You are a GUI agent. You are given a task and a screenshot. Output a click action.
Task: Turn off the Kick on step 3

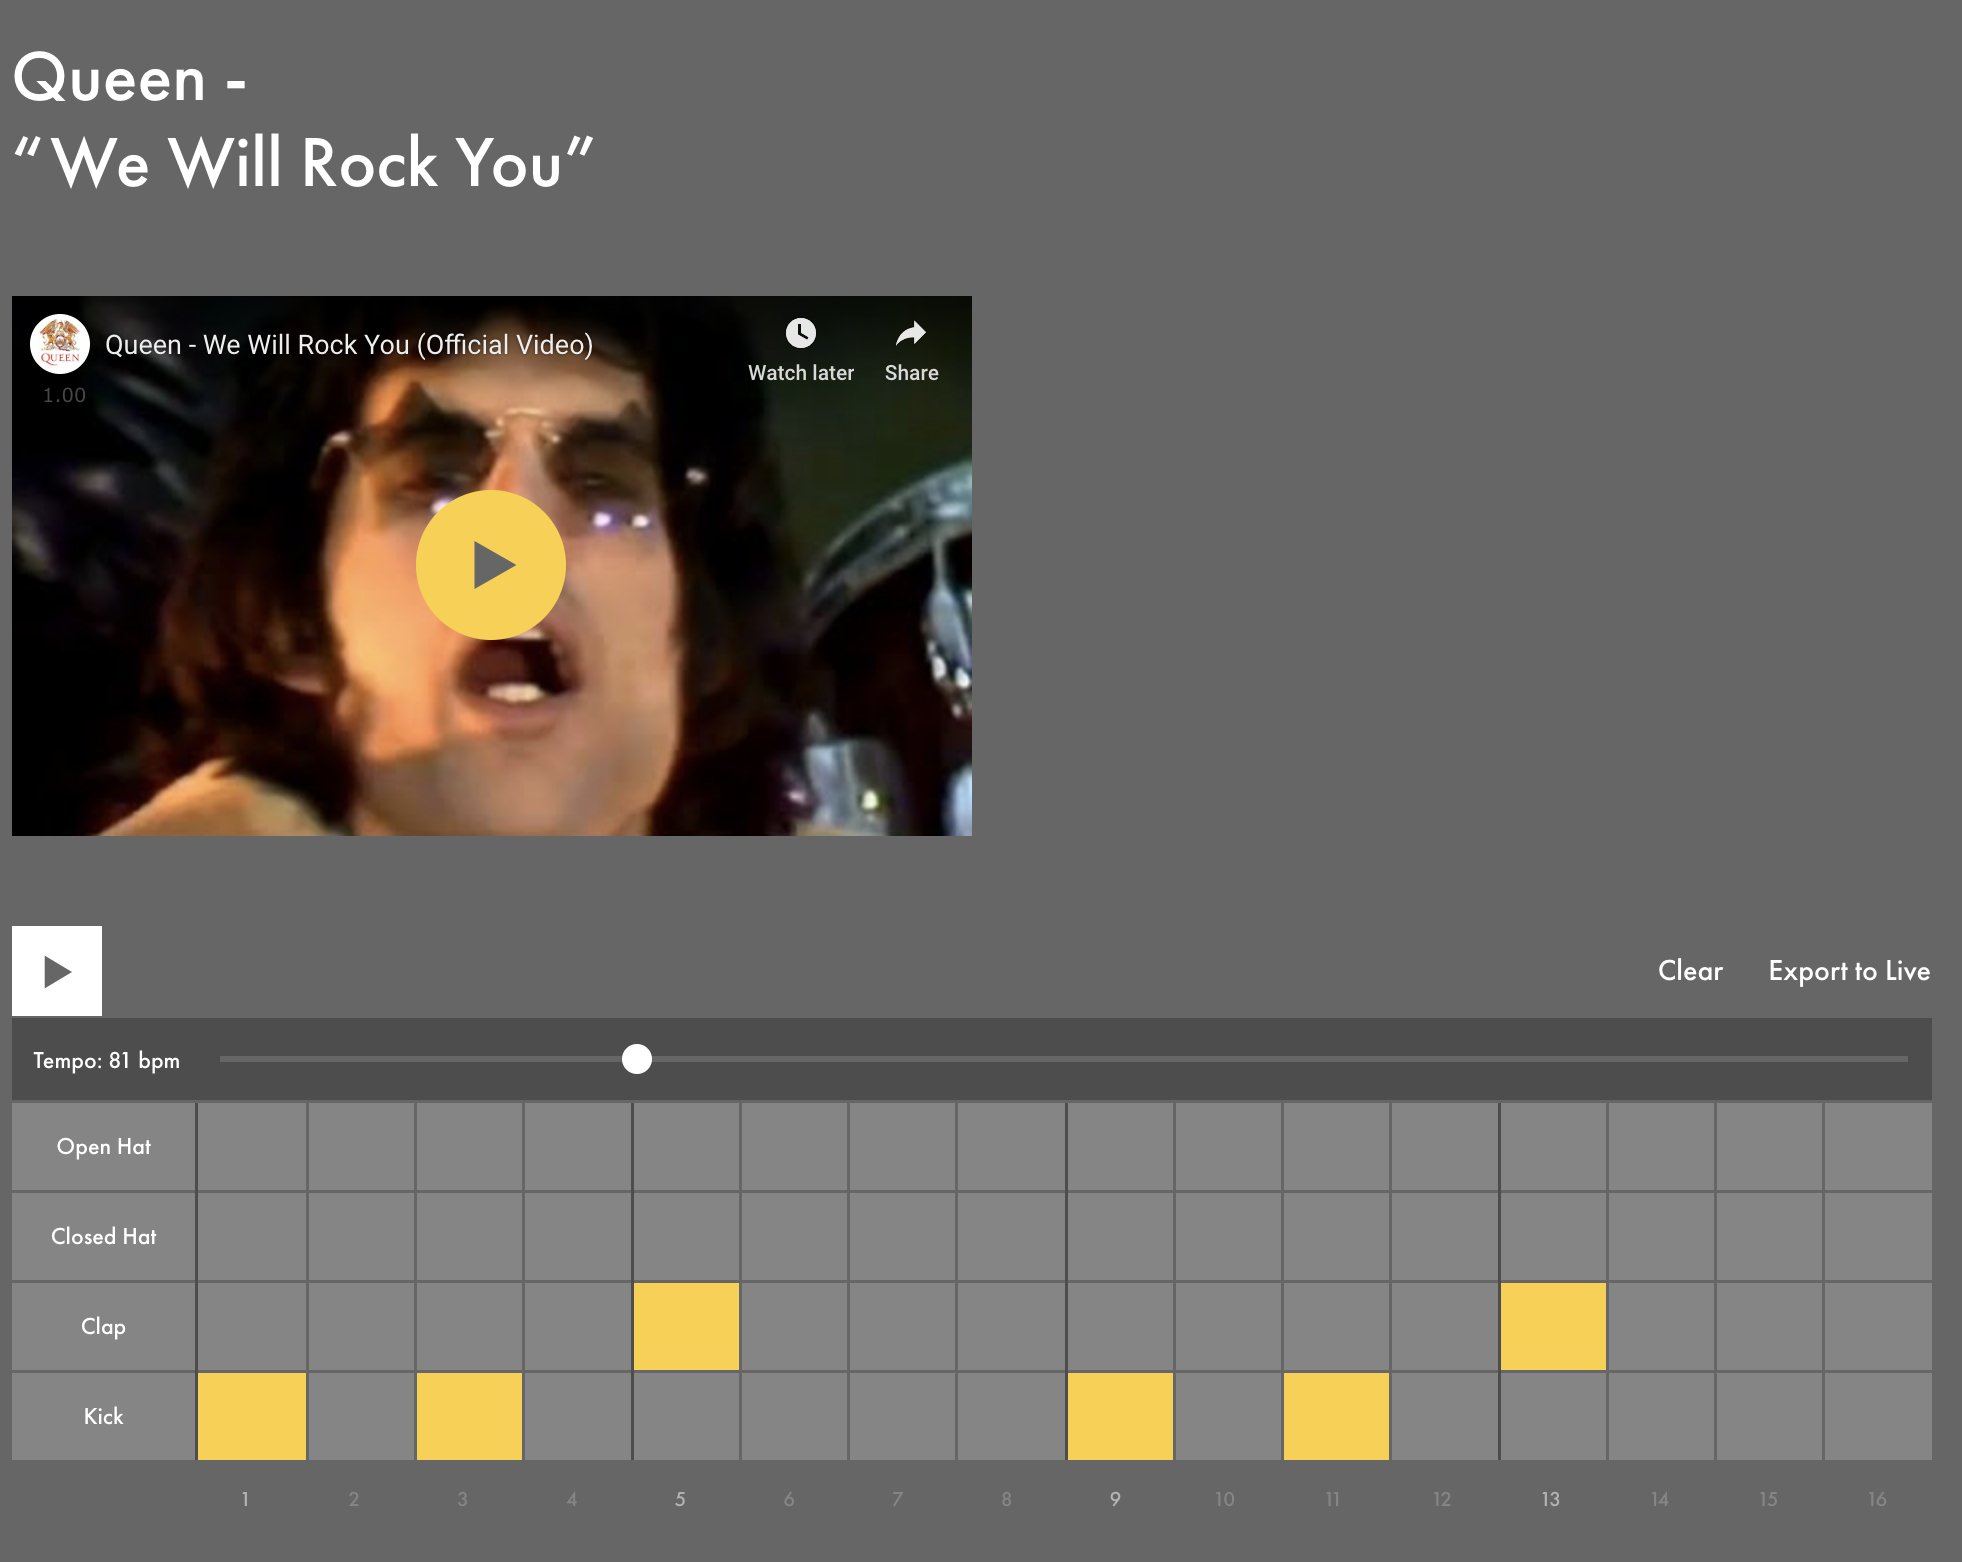click(x=469, y=1416)
